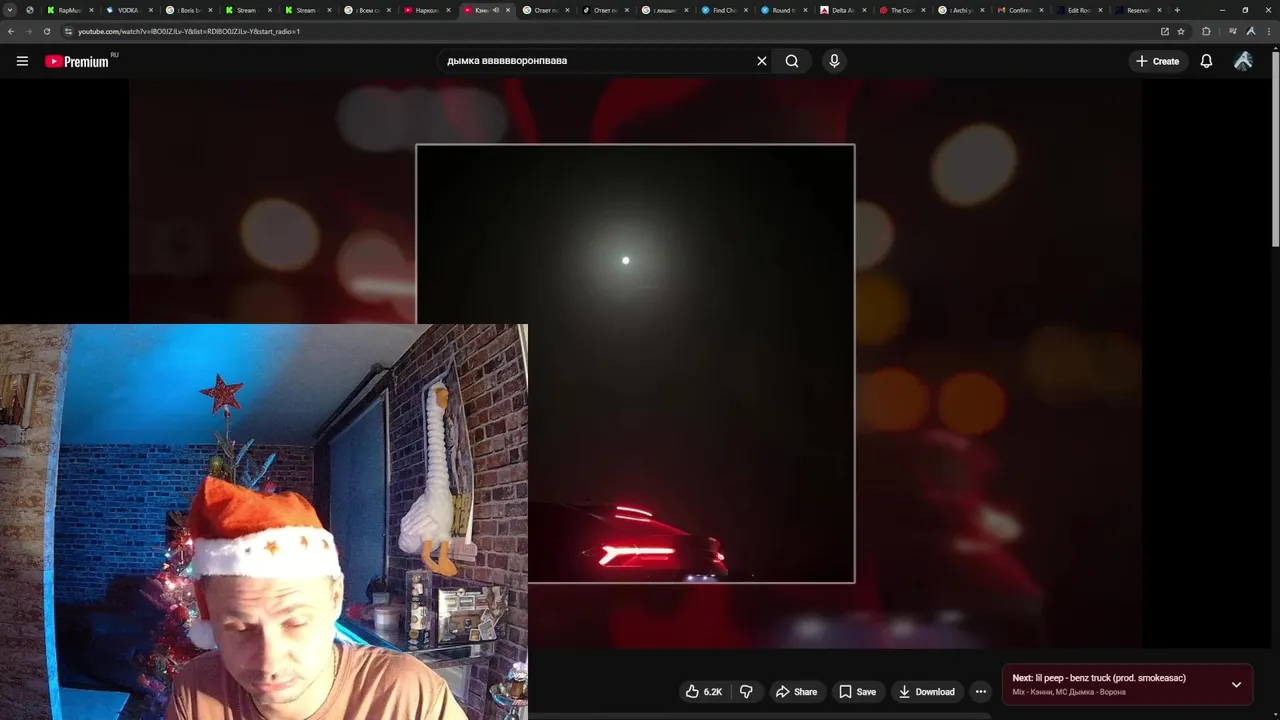
Task: Open the notifications bell
Action: [x=1206, y=61]
